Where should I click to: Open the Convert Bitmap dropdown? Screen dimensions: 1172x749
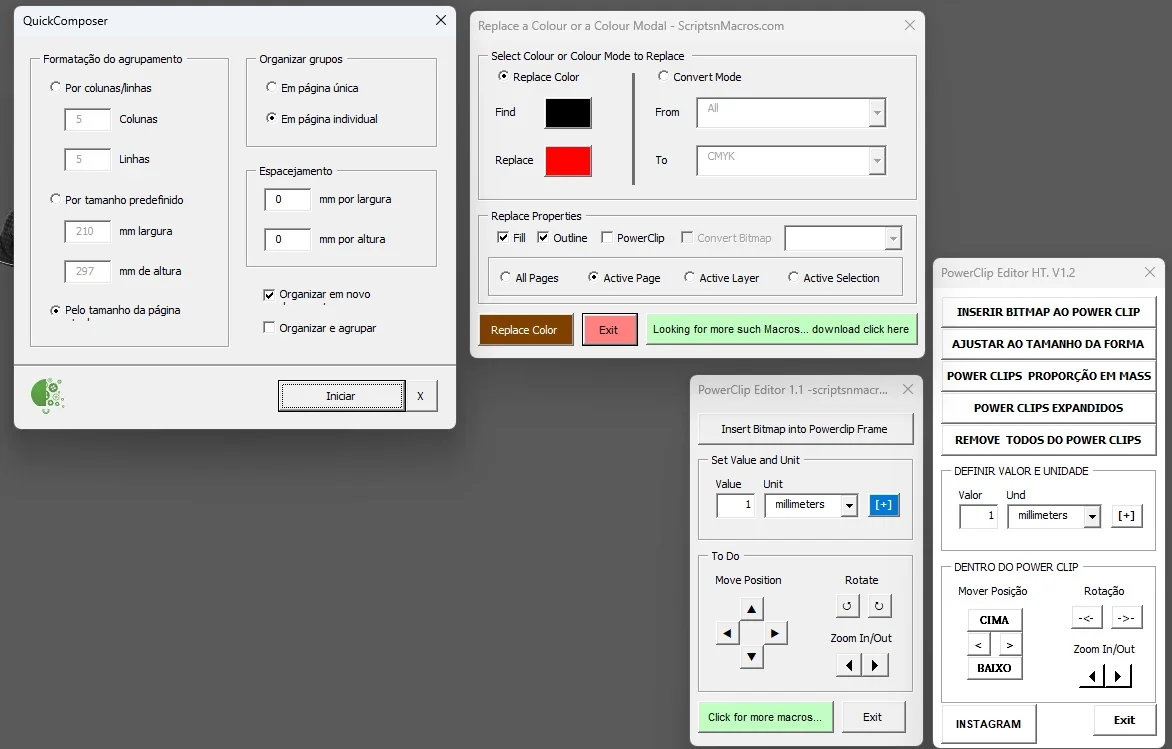coord(893,238)
